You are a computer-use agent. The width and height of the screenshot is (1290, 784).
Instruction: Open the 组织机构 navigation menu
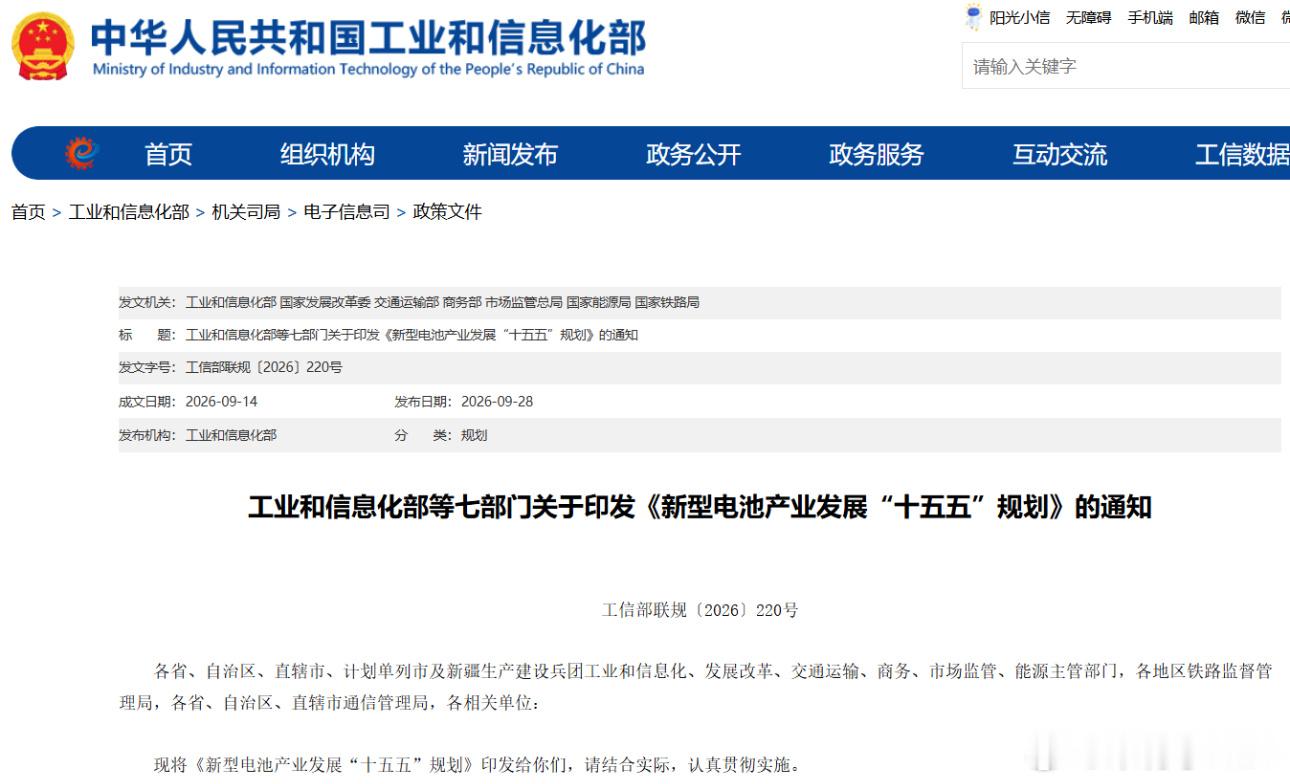tap(327, 154)
